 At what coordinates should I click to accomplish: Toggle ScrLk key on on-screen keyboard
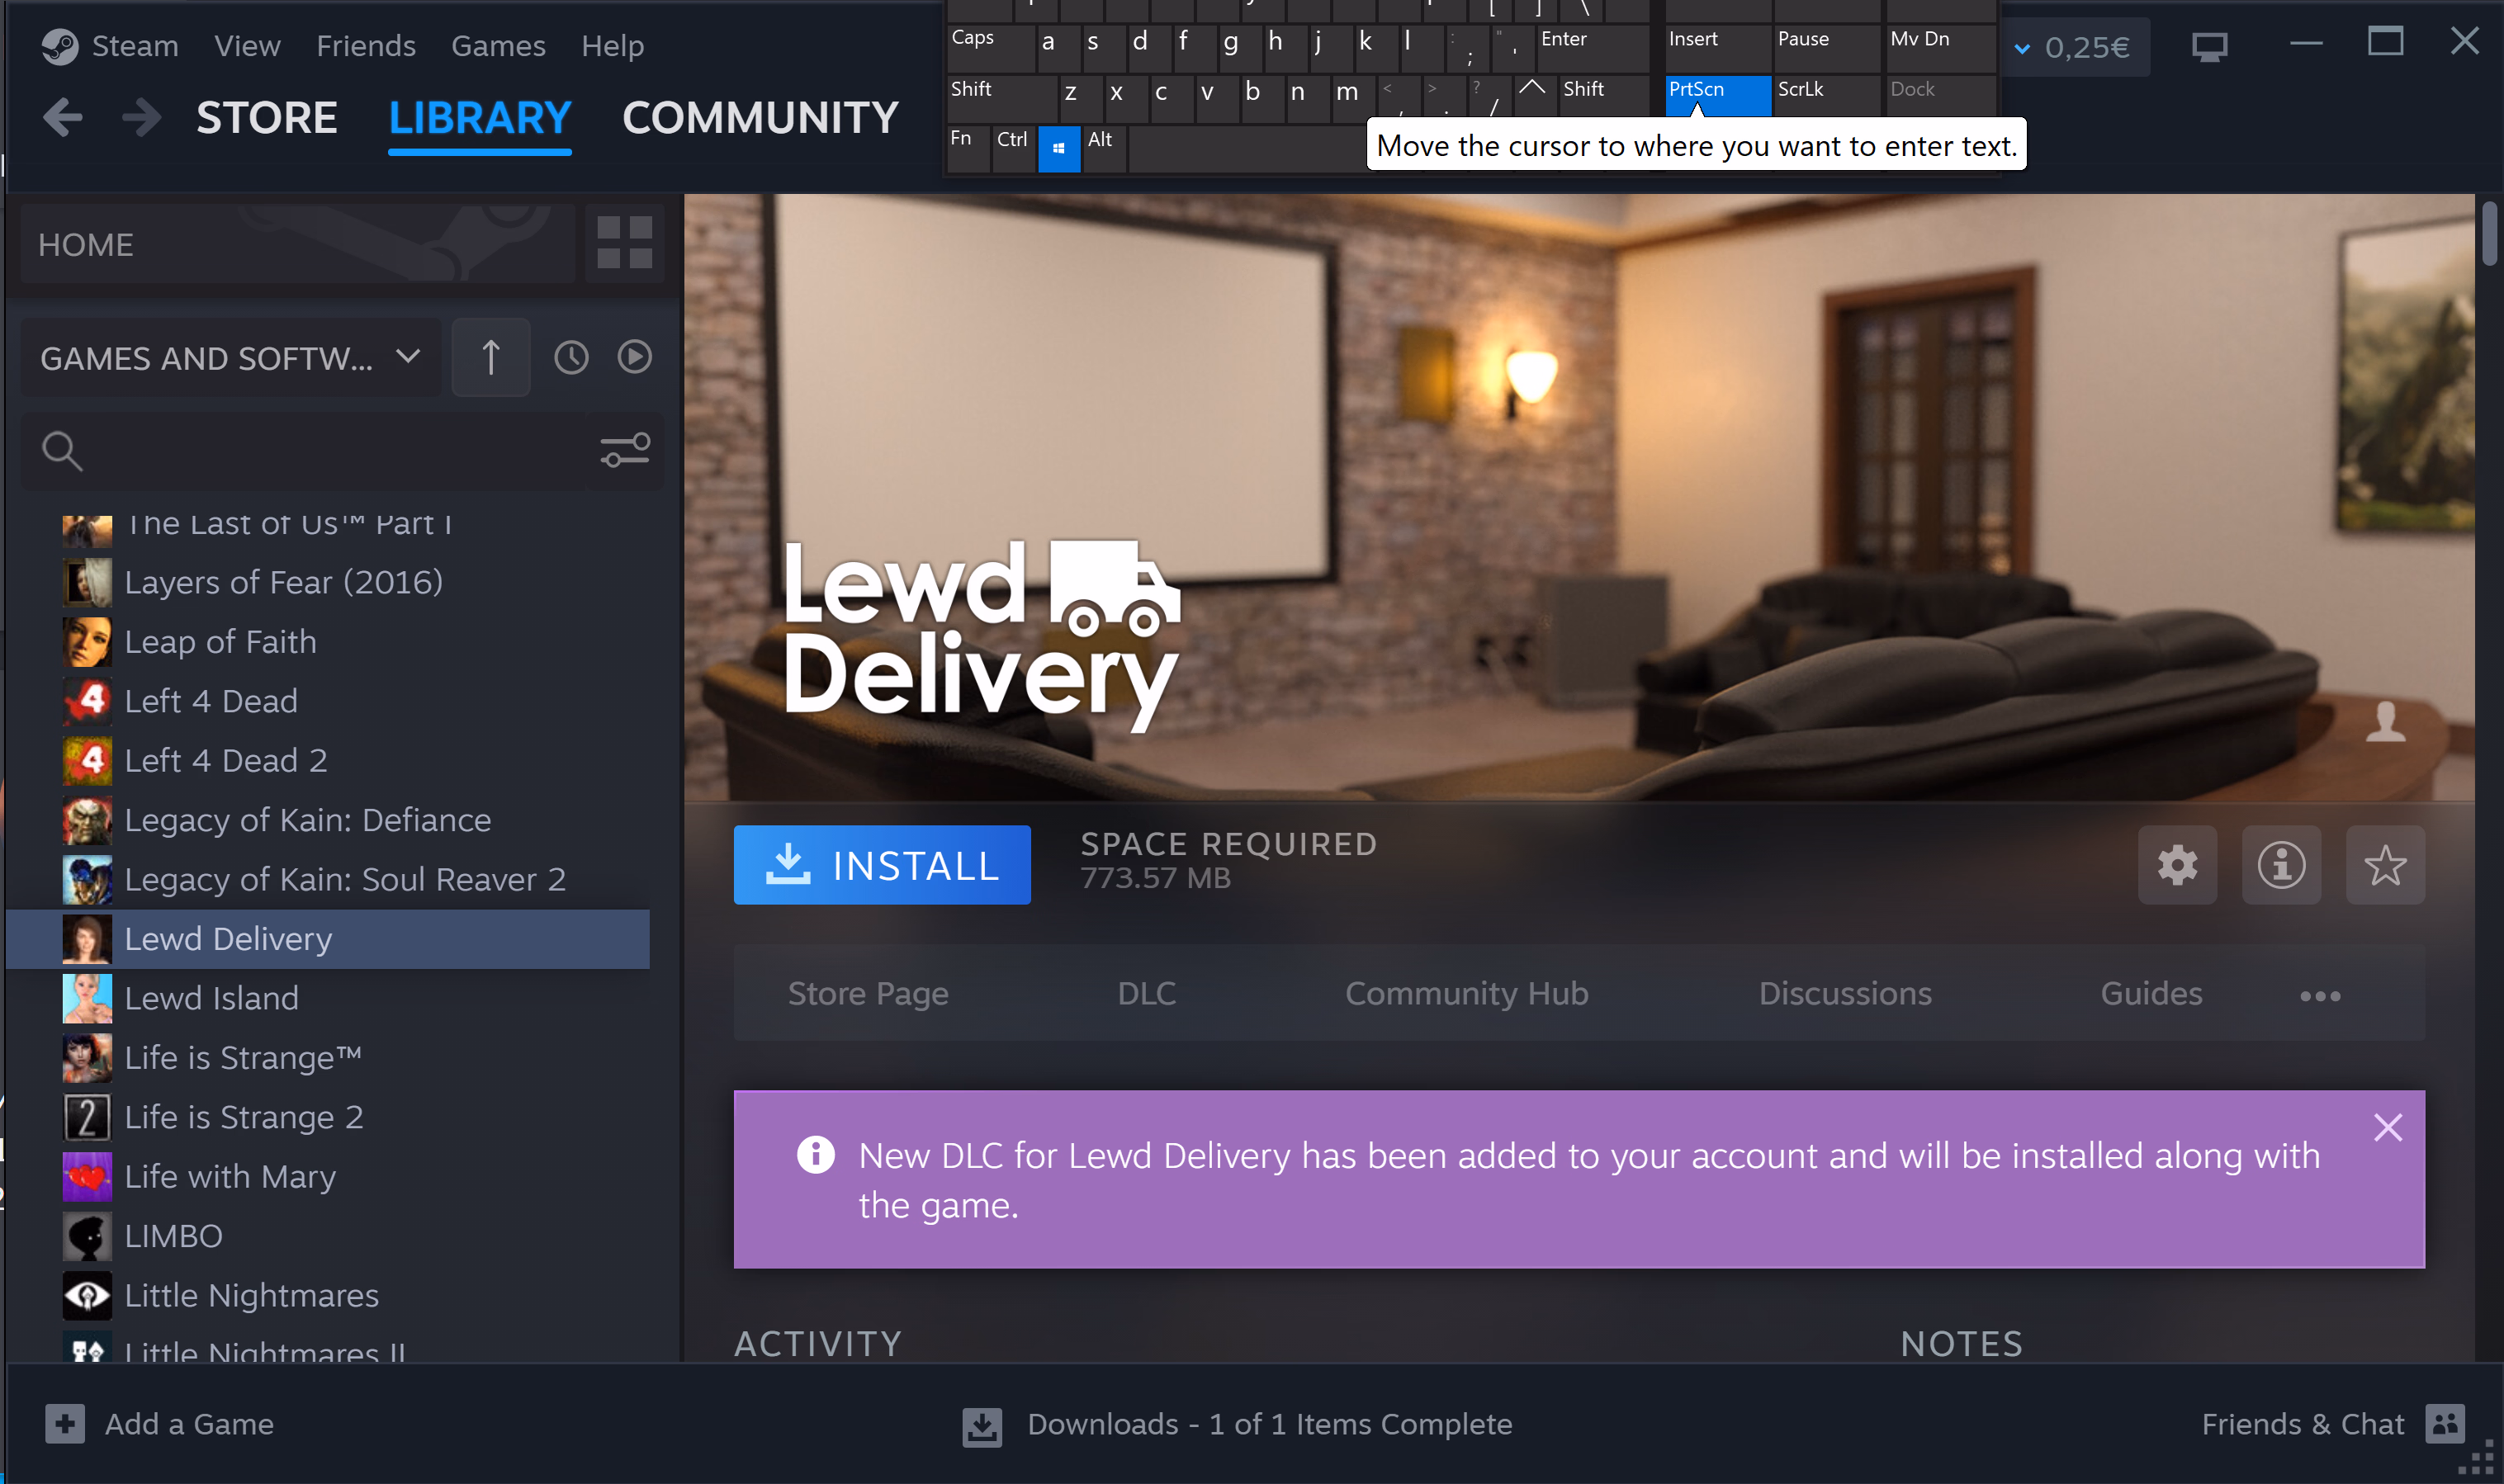1827,95
